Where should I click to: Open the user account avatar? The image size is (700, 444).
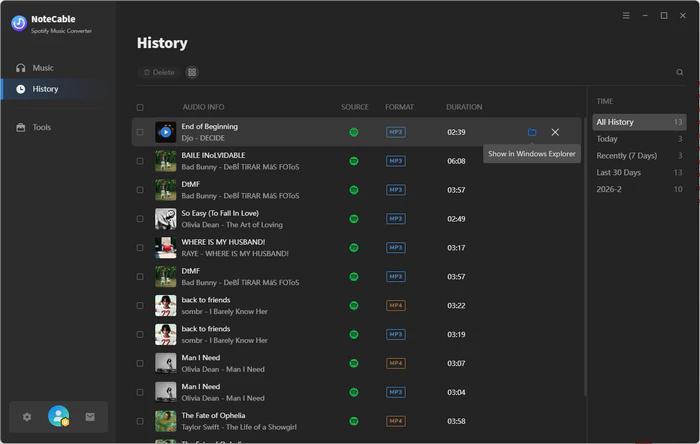tap(58, 416)
